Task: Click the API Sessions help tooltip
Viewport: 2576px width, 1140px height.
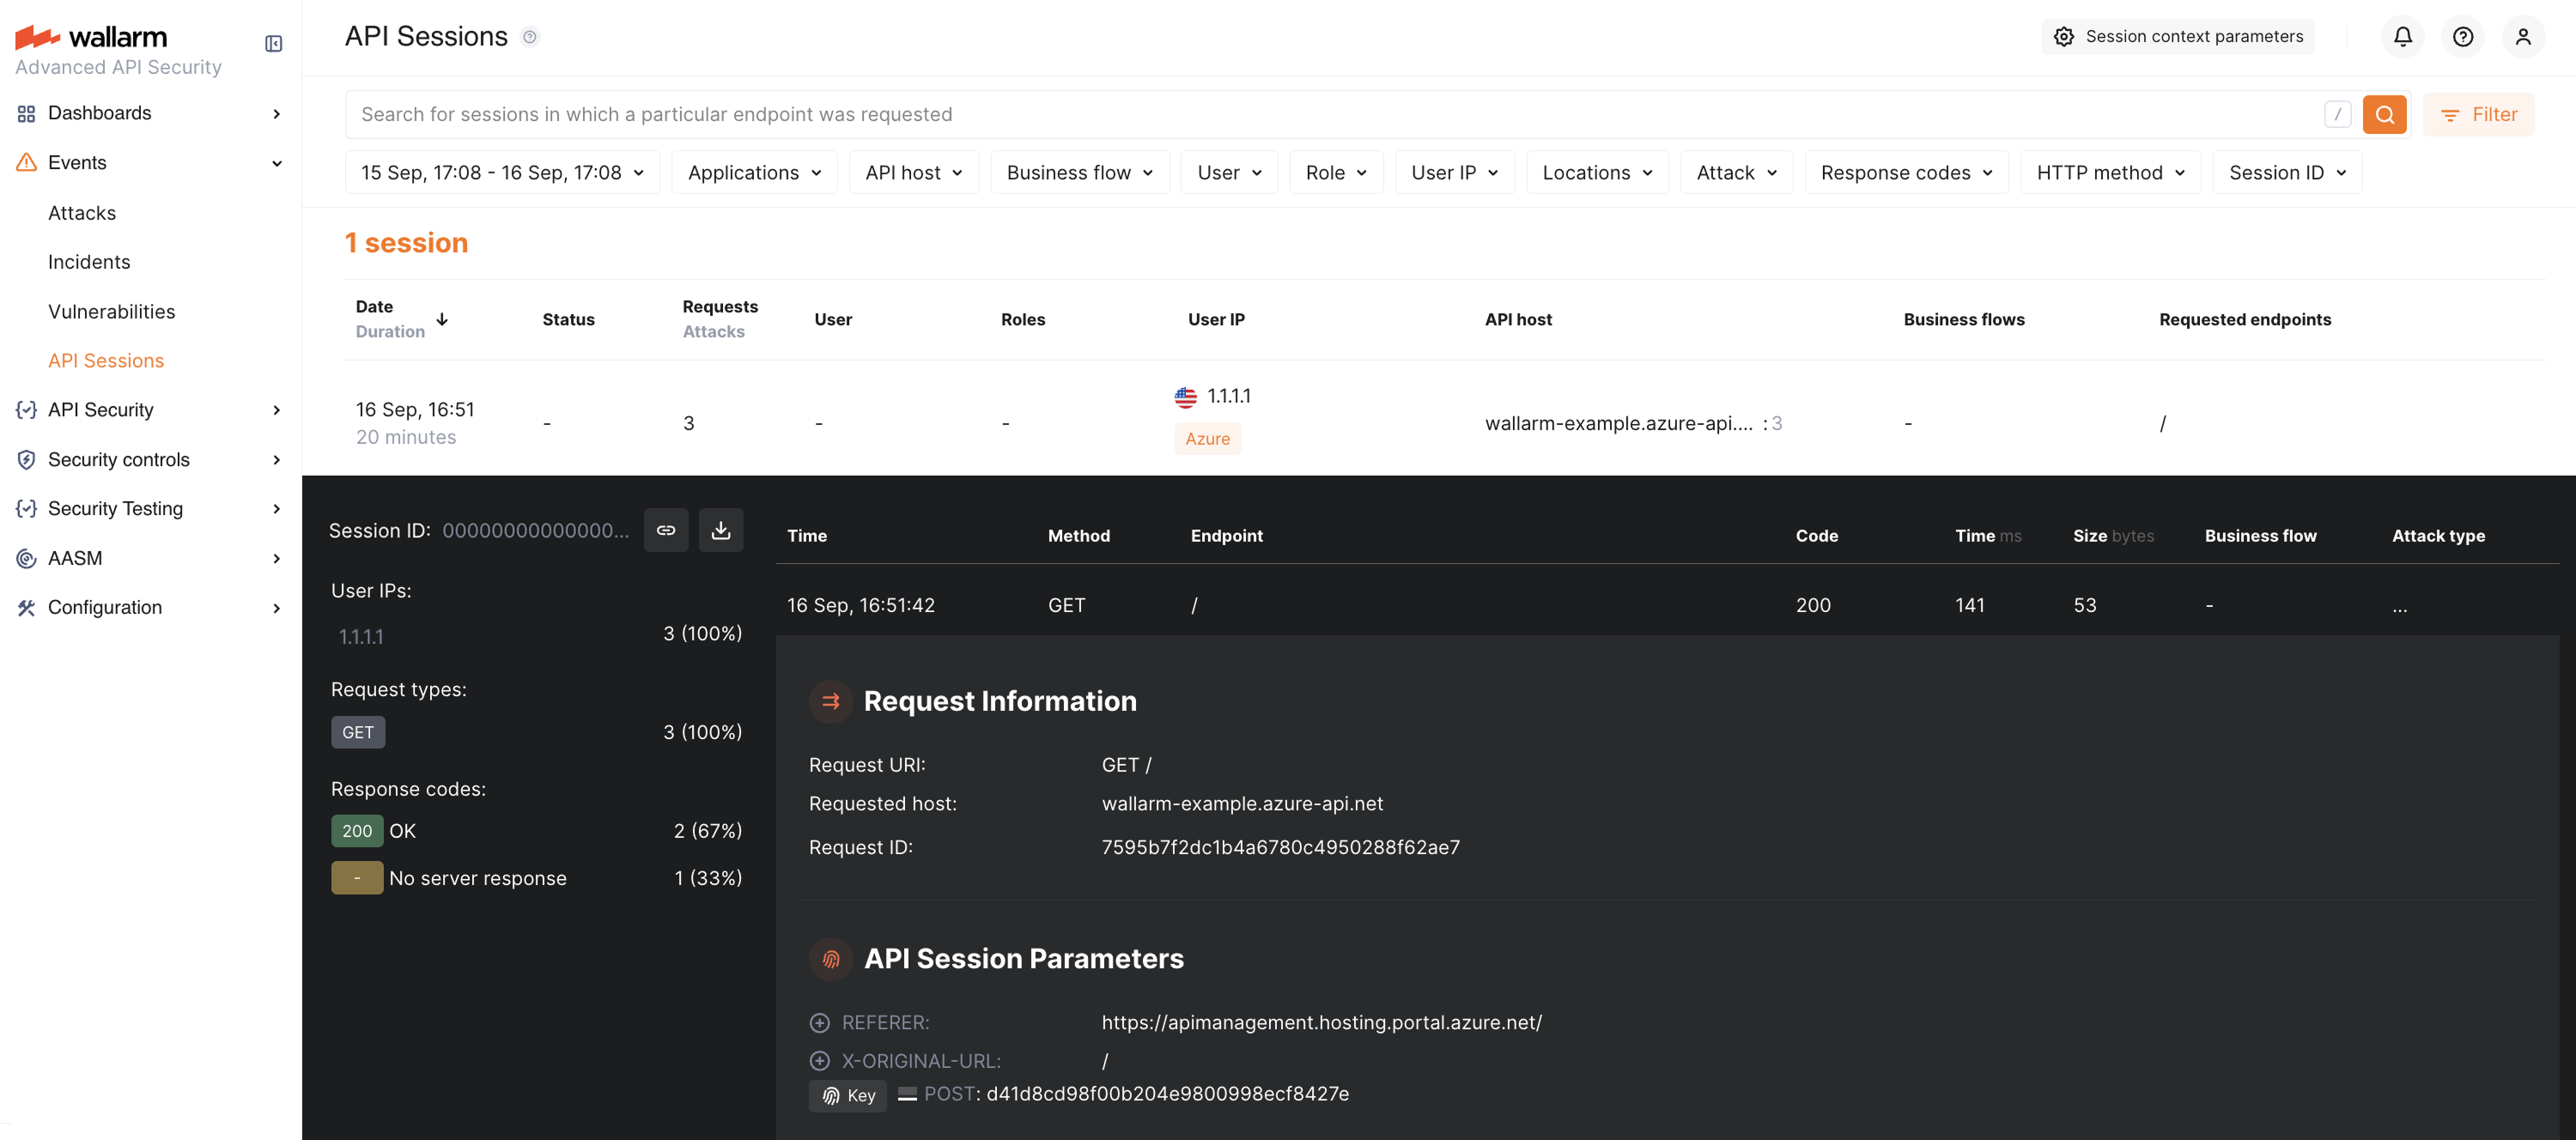Action: [531, 36]
